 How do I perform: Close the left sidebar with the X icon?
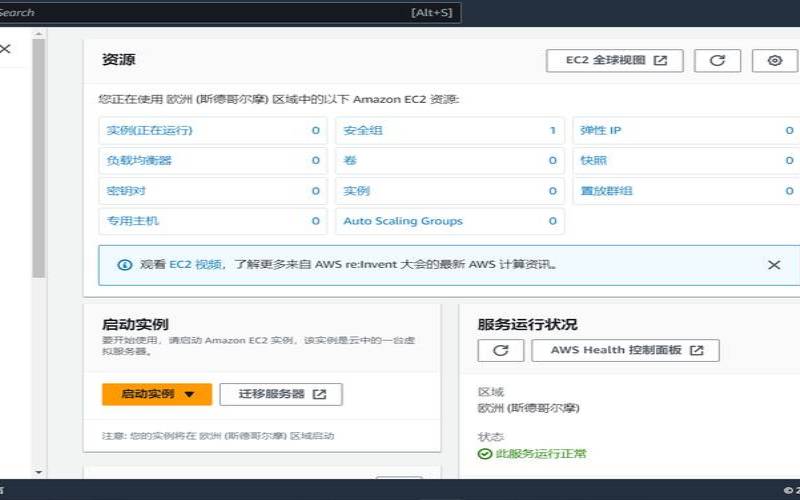pyautogui.click(x=6, y=48)
